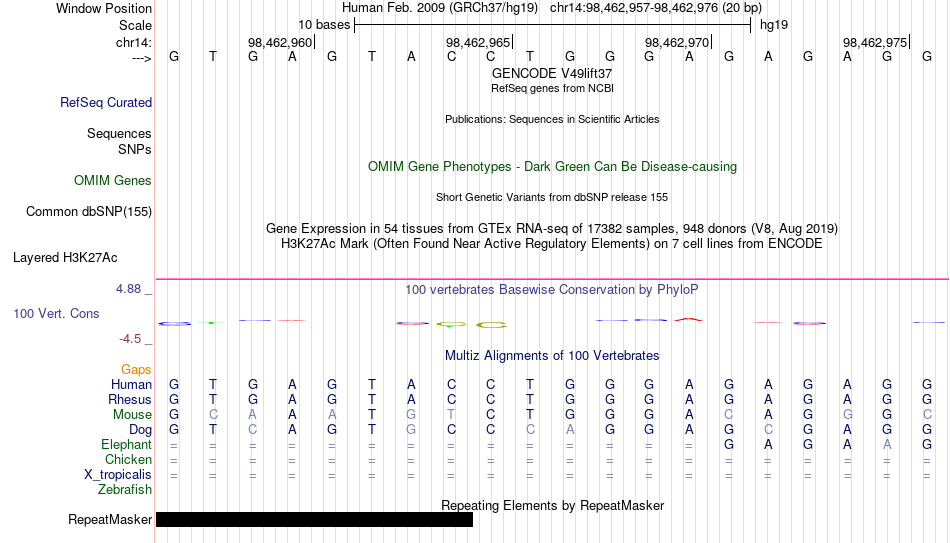Click 'Repeating Elements by RepeatMasker' title
This screenshot has width=950, height=543.
[x=552, y=505]
